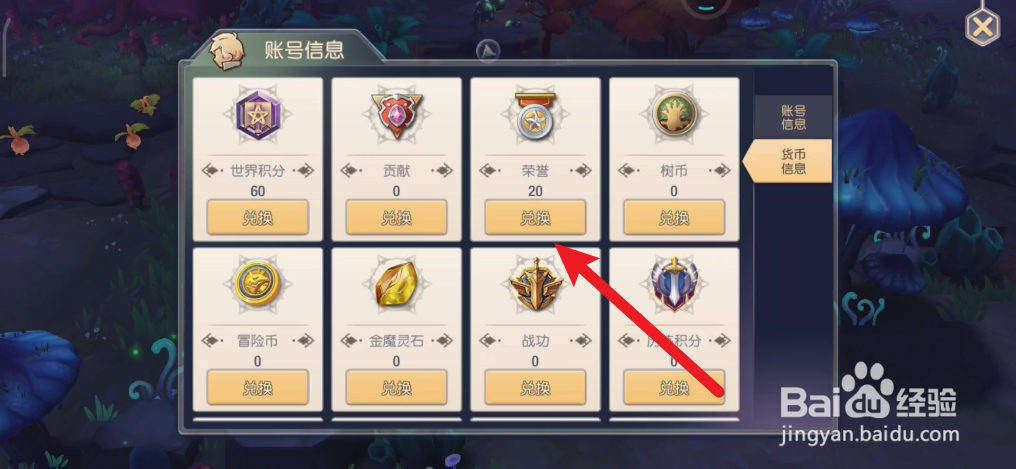Click 兑换 under 金魔灵石
The height and width of the screenshot is (469, 1016).
(x=396, y=388)
